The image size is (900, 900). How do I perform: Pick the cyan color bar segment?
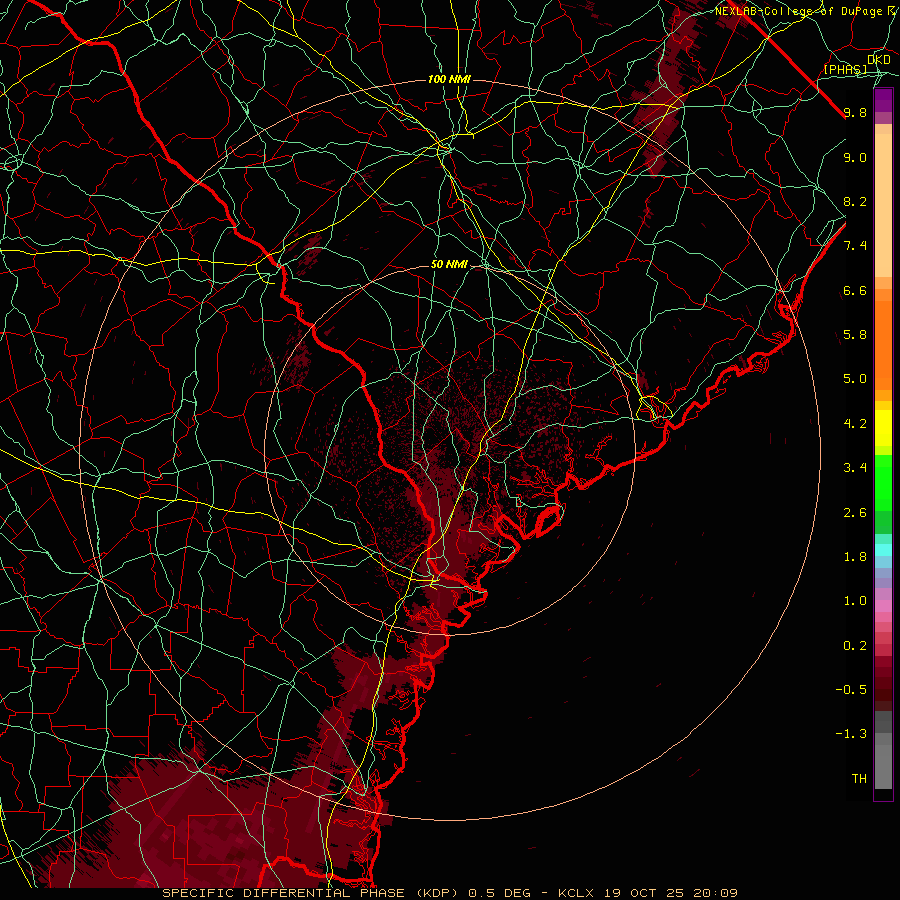(x=883, y=549)
